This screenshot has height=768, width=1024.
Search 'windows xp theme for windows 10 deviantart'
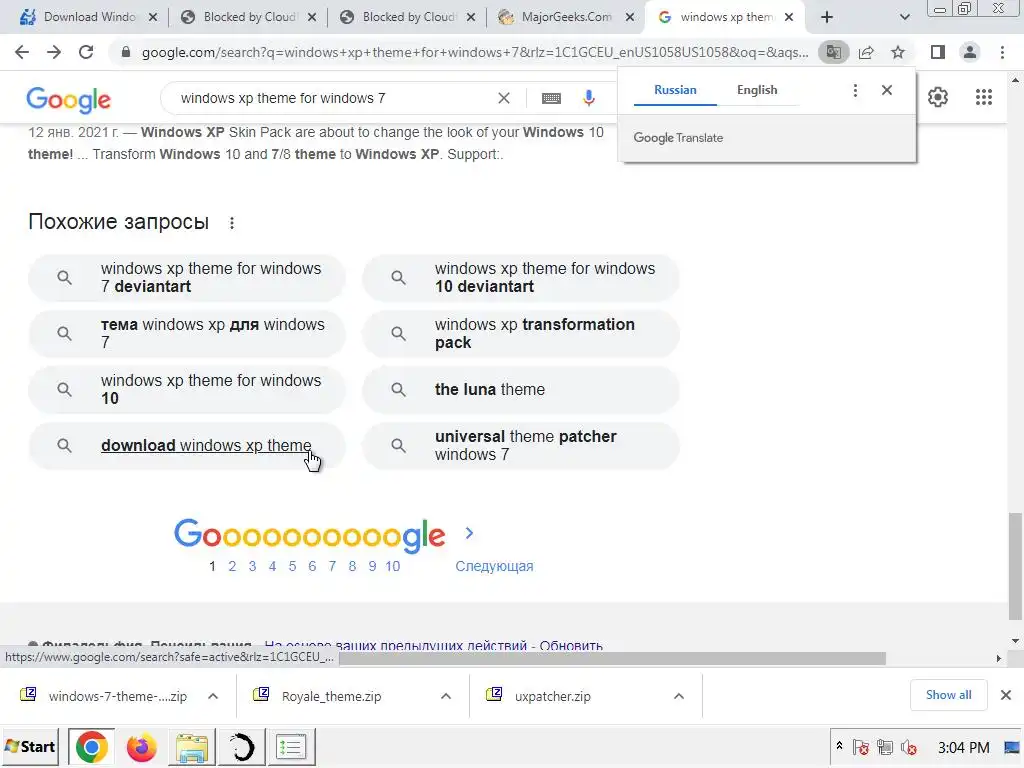point(520,278)
